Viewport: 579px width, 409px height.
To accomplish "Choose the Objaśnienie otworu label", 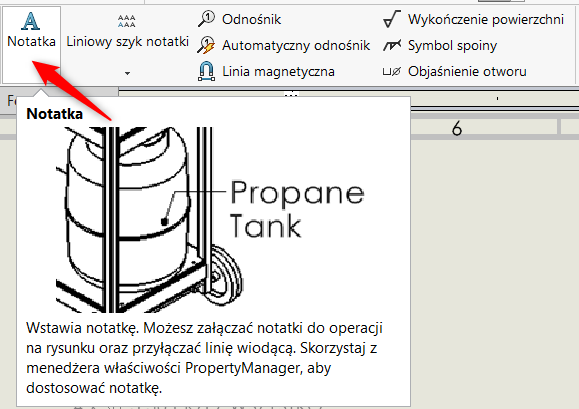I will [467, 71].
